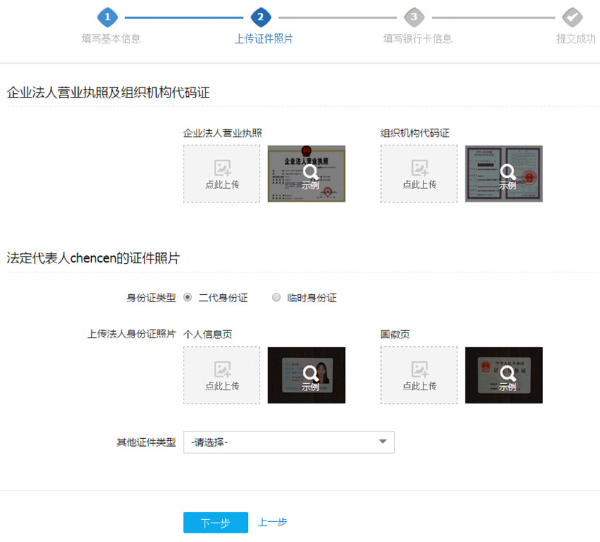600x542 pixels.
Task: Click the organization code certificate upload icon
Action: 419,168
